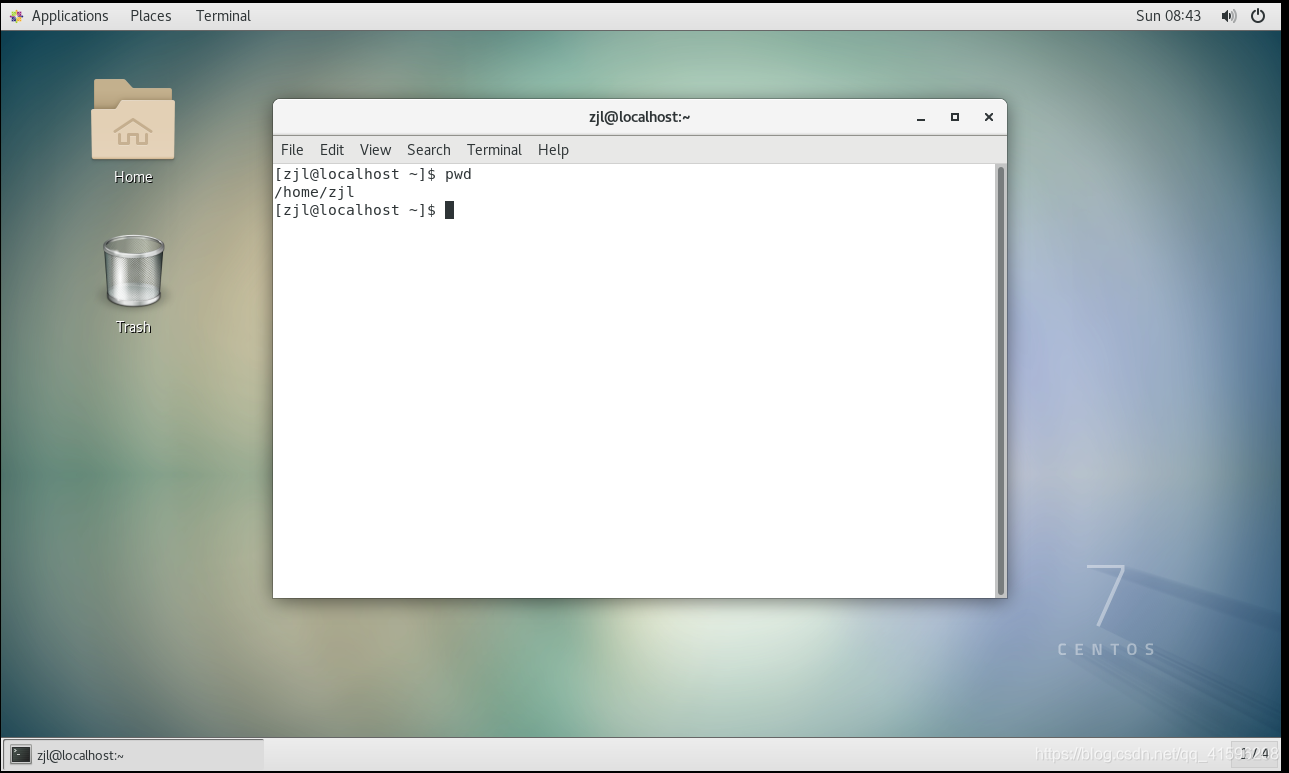Click the Applications activities icon

(x=16, y=16)
